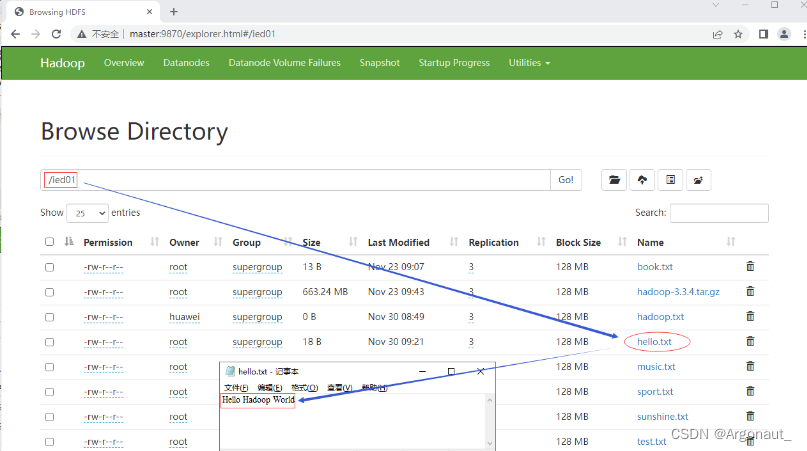Image resolution: width=807 pixels, height=451 pixels.
Task: Click the not secure warning icon
Action: pyautogui.click(x=81, y=34)
